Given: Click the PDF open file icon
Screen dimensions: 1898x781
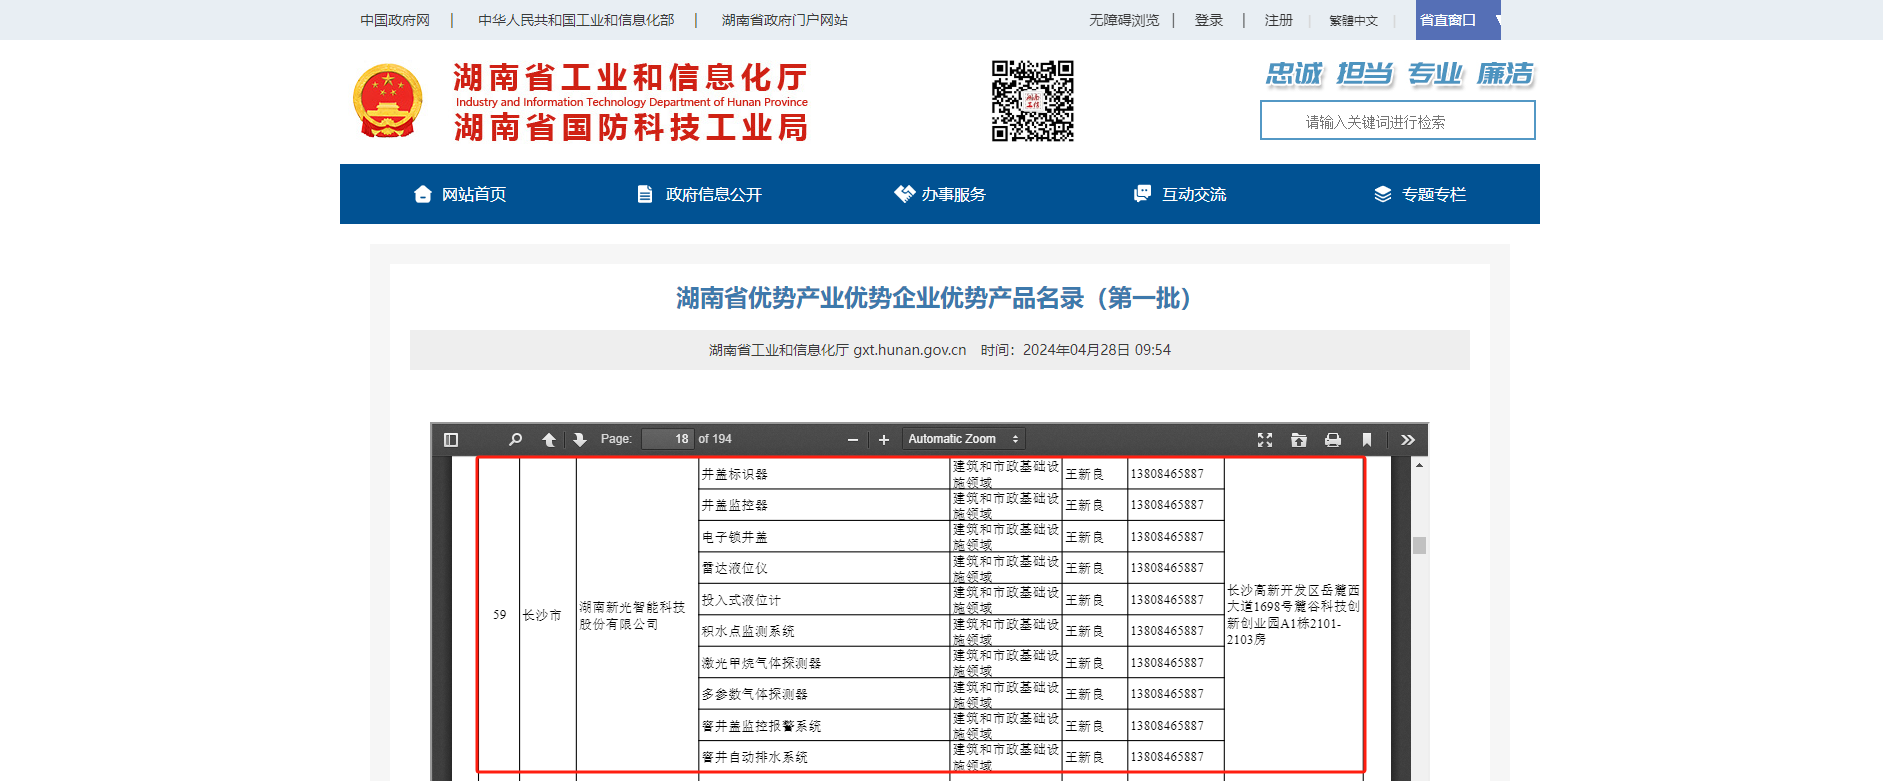Looking at the screenshot, I should [x=1299, y=439].
